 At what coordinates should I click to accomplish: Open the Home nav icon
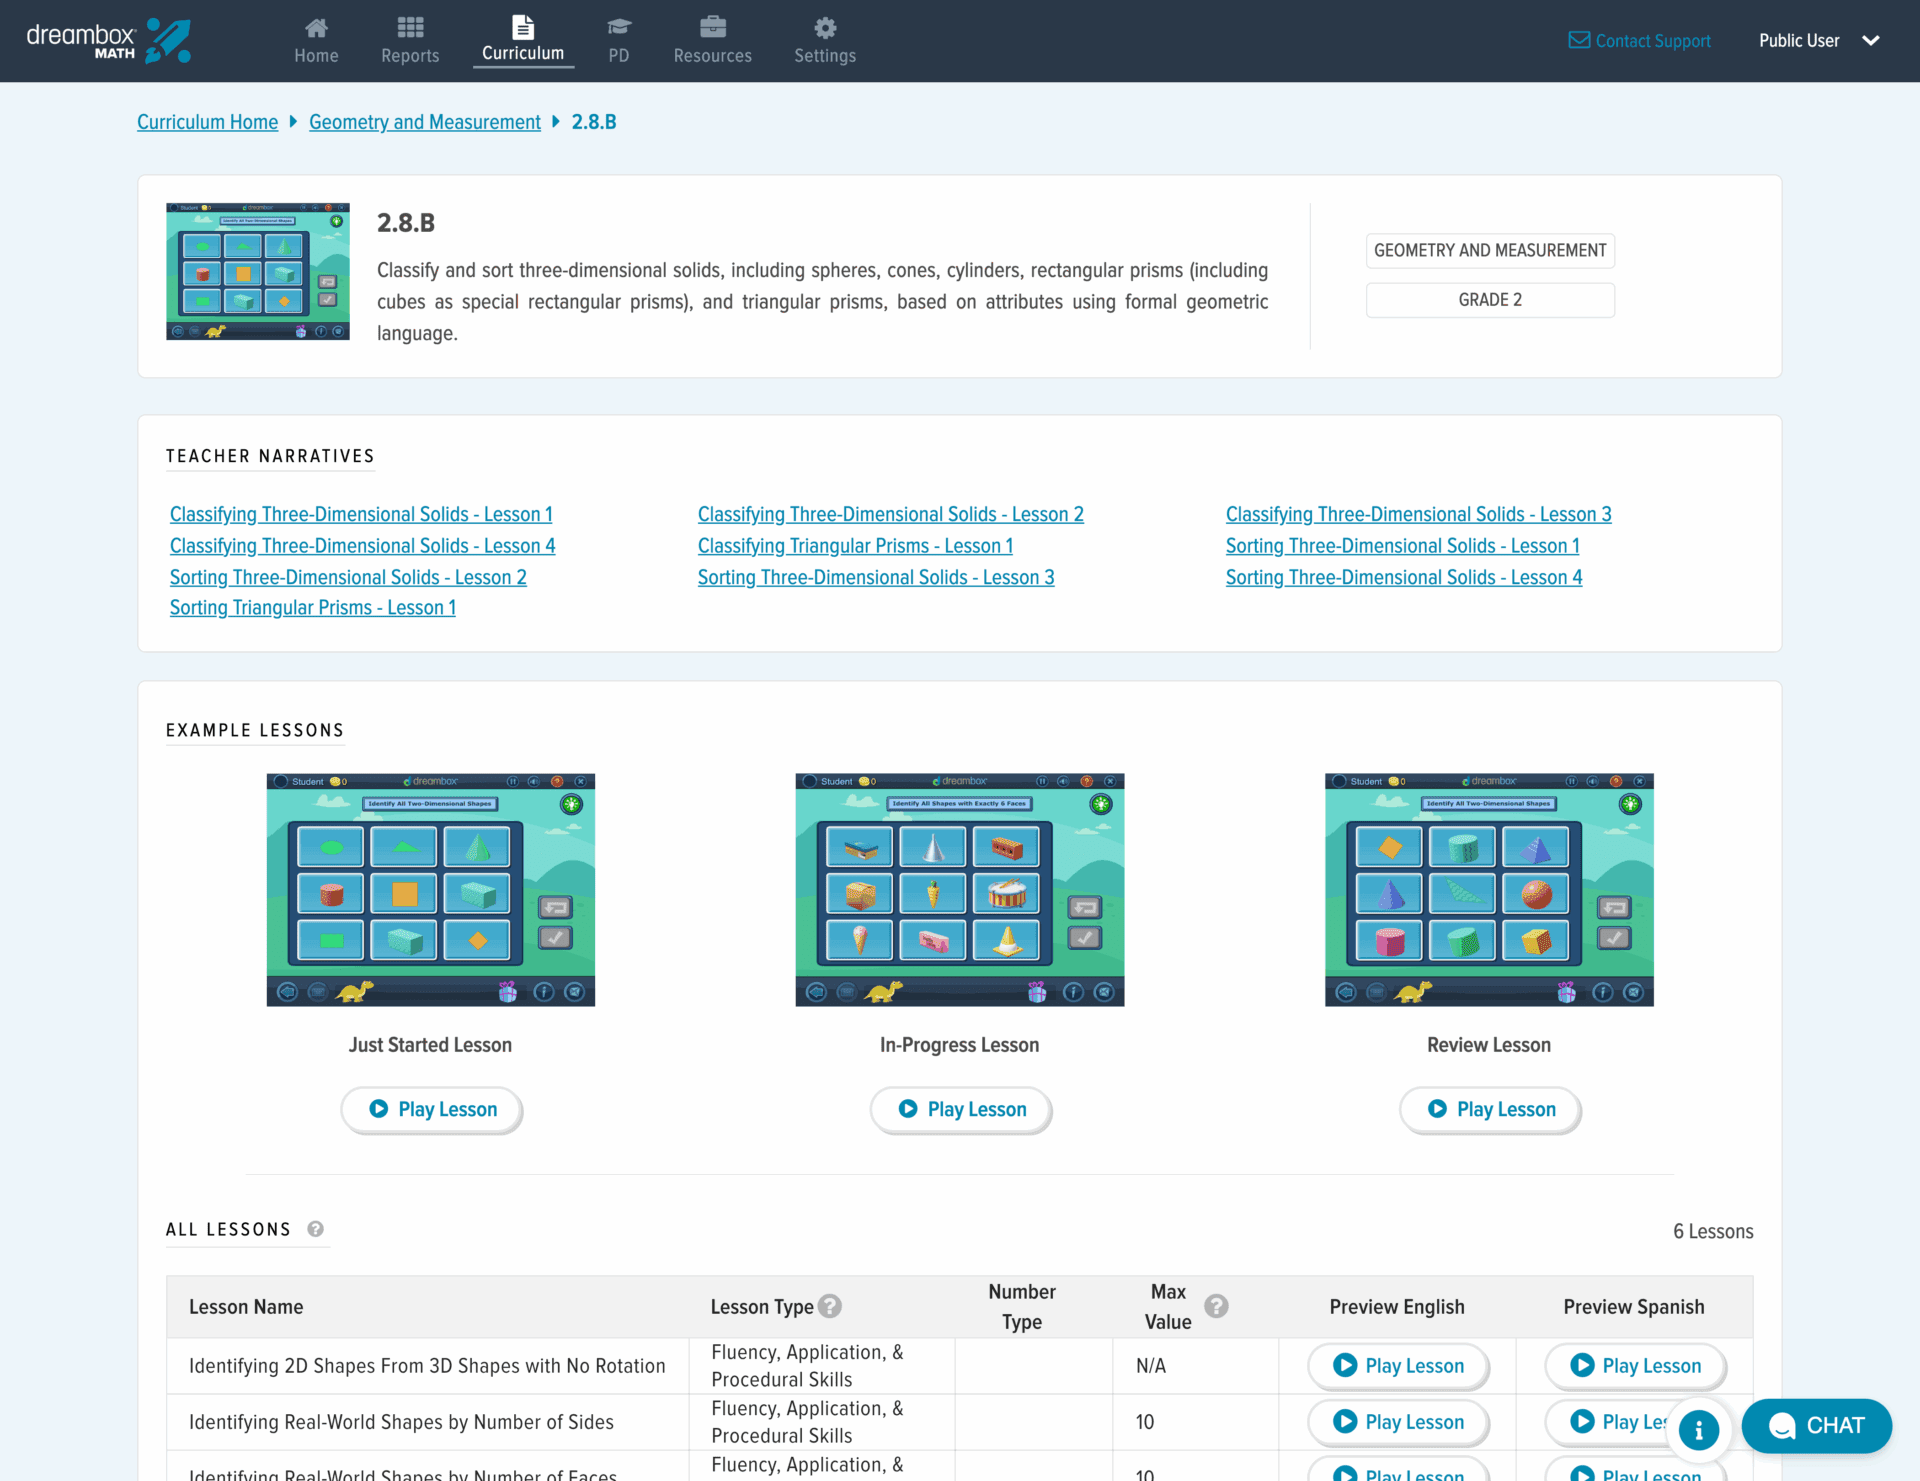(316, 28)
